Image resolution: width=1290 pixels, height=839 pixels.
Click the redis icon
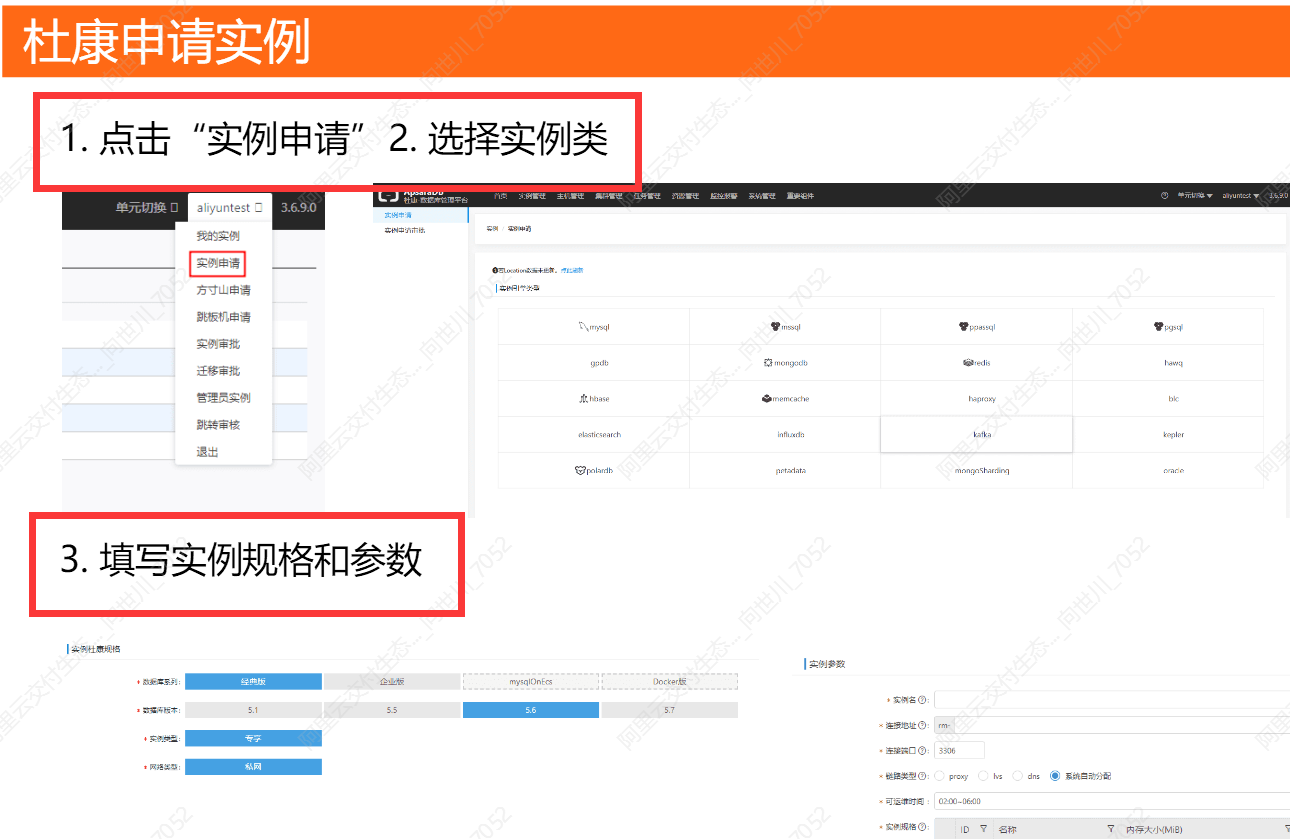pos(968,362)
